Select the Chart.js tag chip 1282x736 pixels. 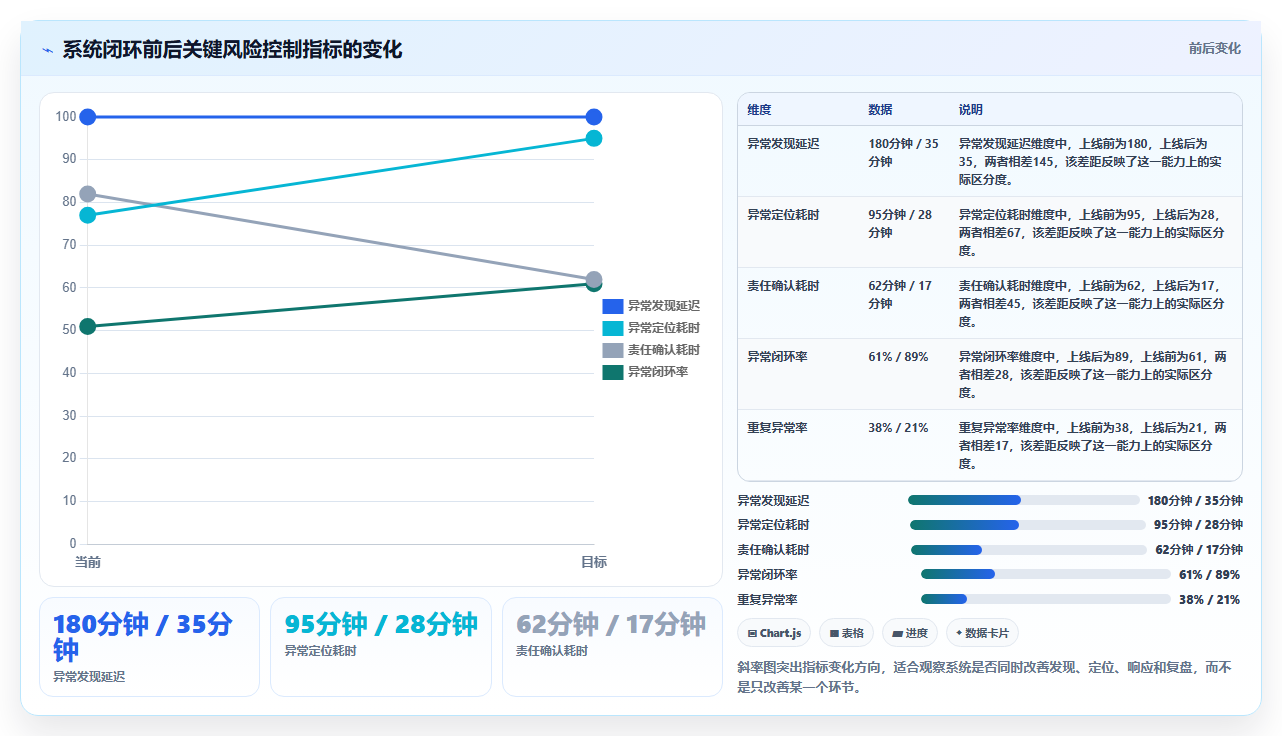pyautogui.click(x=774, y=633)
